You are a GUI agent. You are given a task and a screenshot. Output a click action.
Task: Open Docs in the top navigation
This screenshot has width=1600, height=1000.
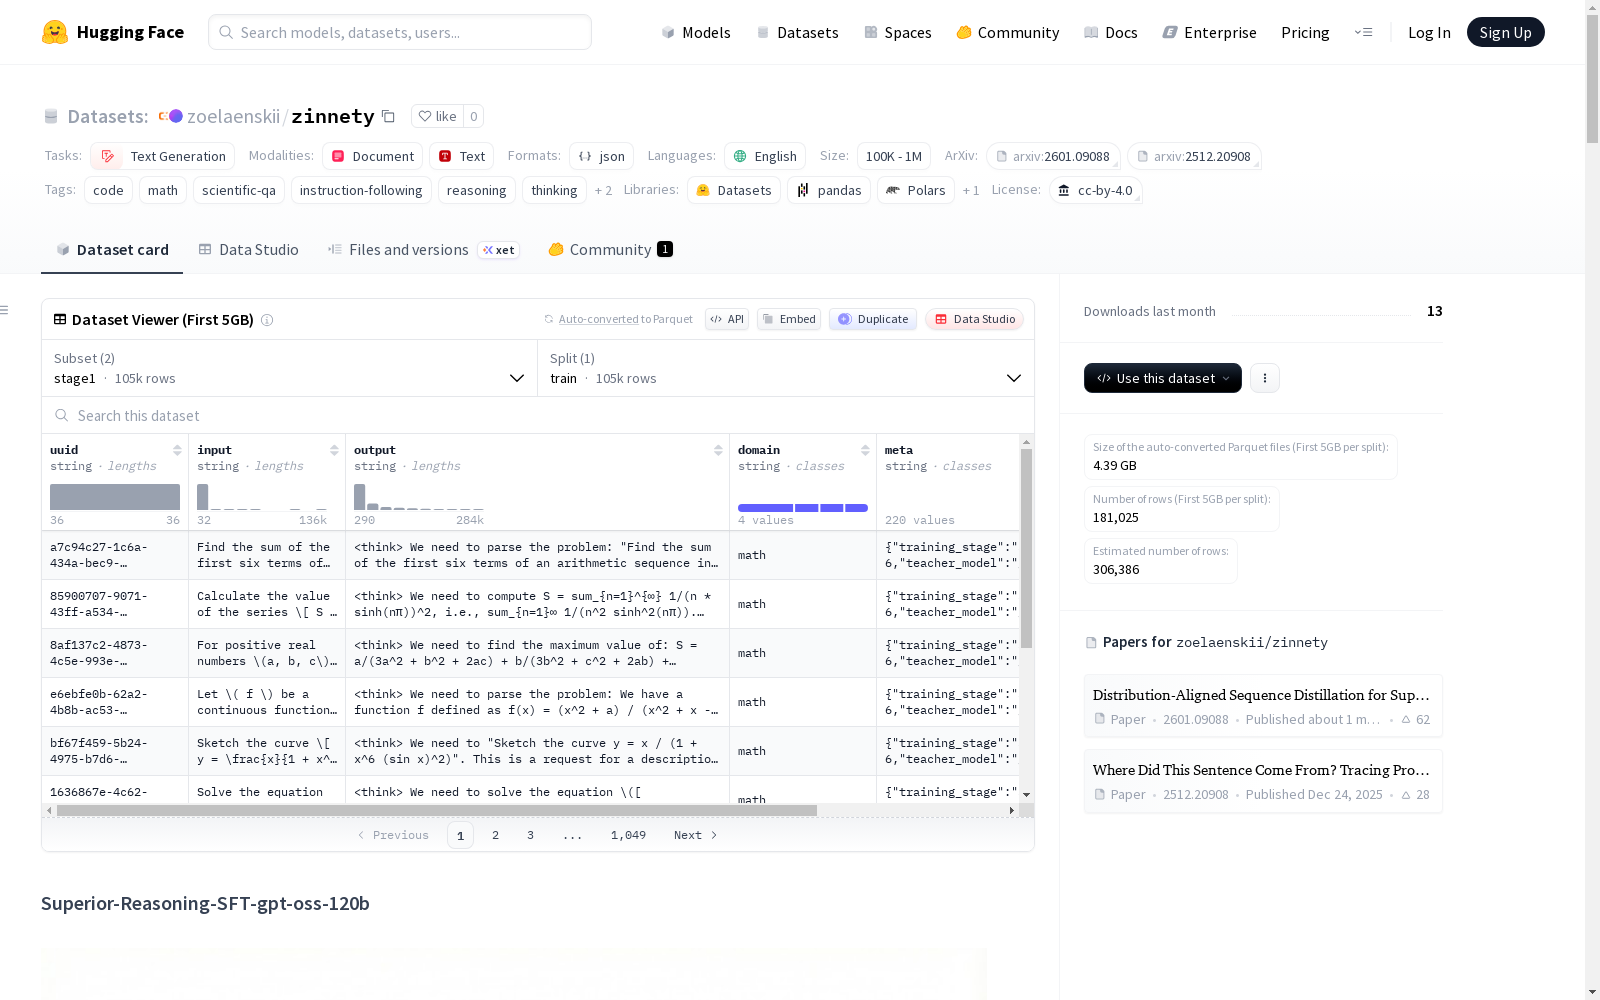1110,32
